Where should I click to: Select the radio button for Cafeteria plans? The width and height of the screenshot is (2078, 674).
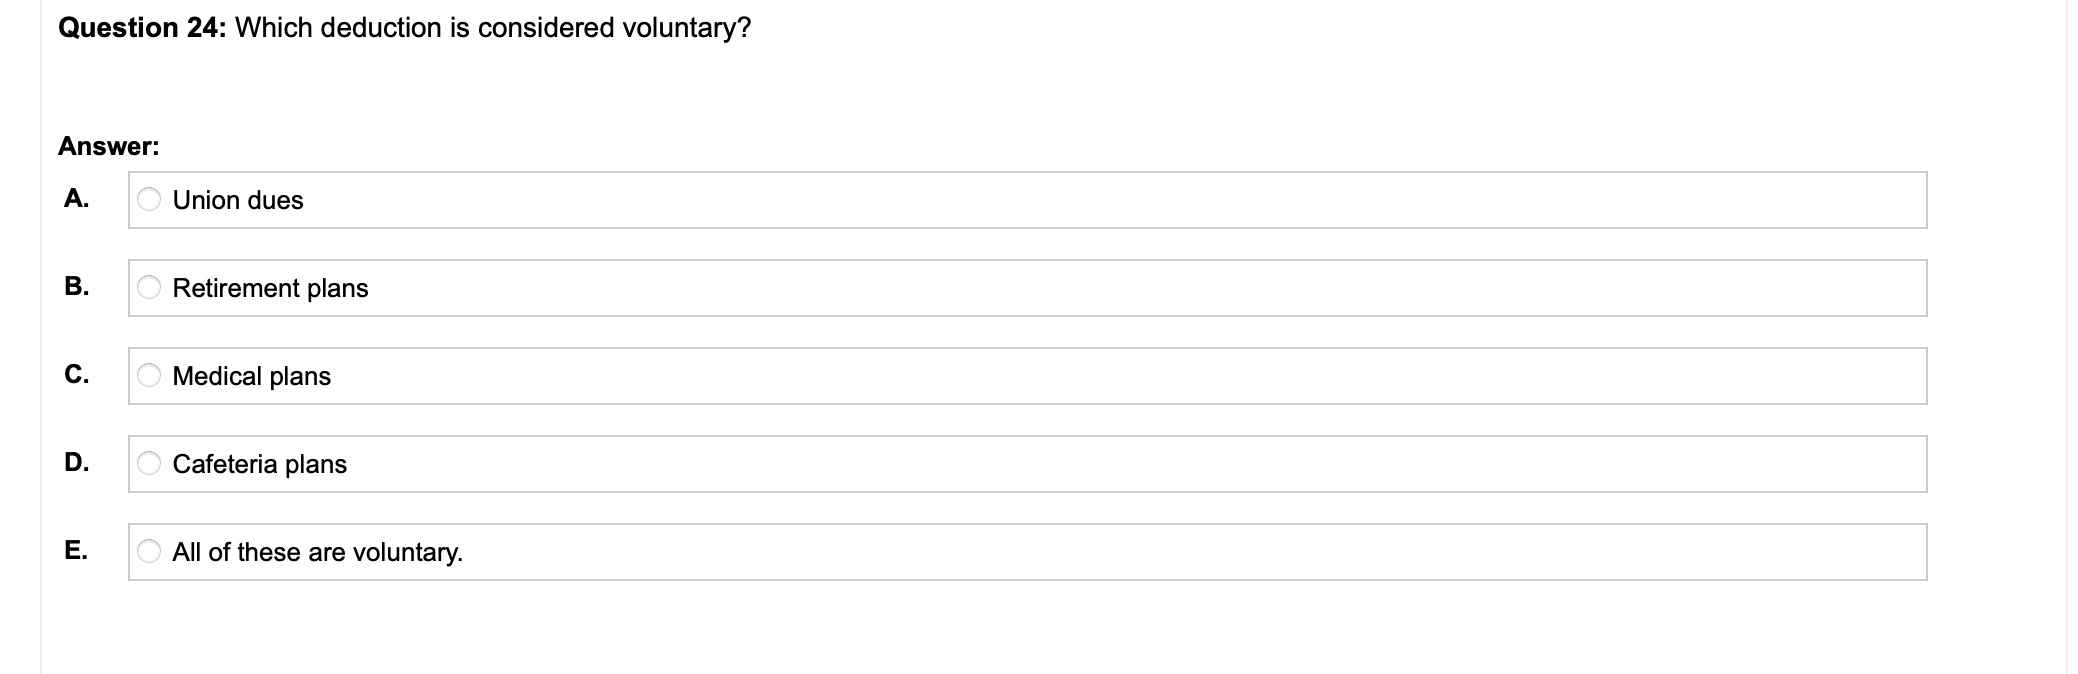click(148, 463)
